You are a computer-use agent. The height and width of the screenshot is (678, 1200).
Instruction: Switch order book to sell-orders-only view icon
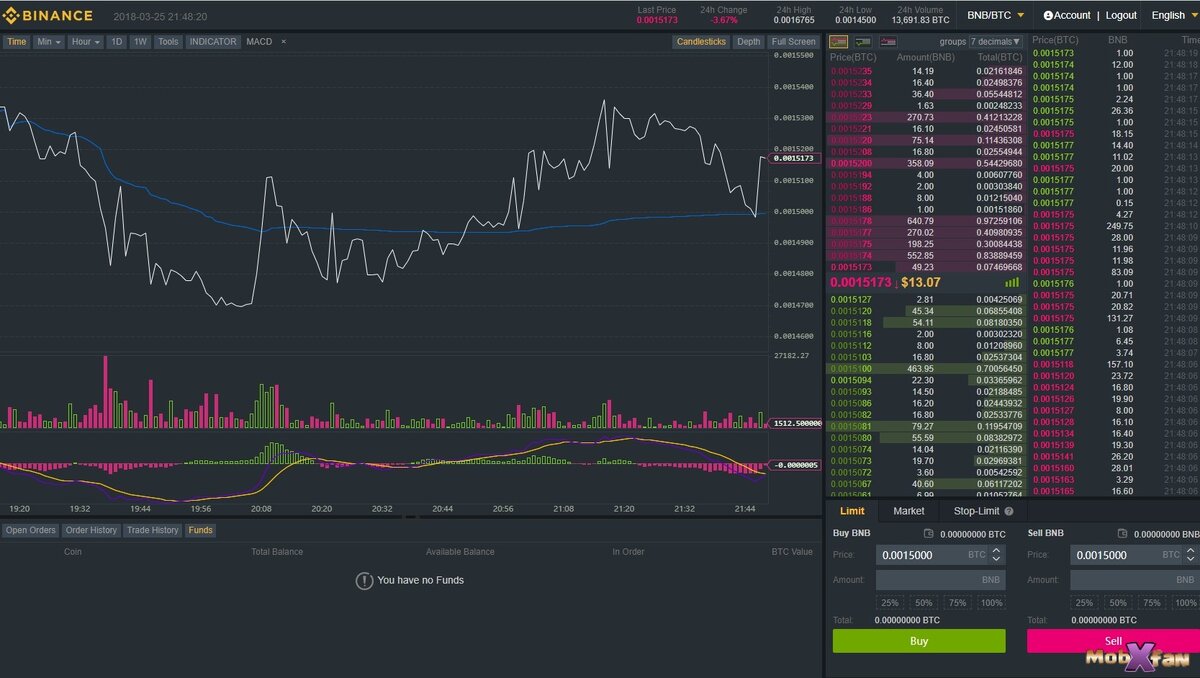tap(888, 42)
